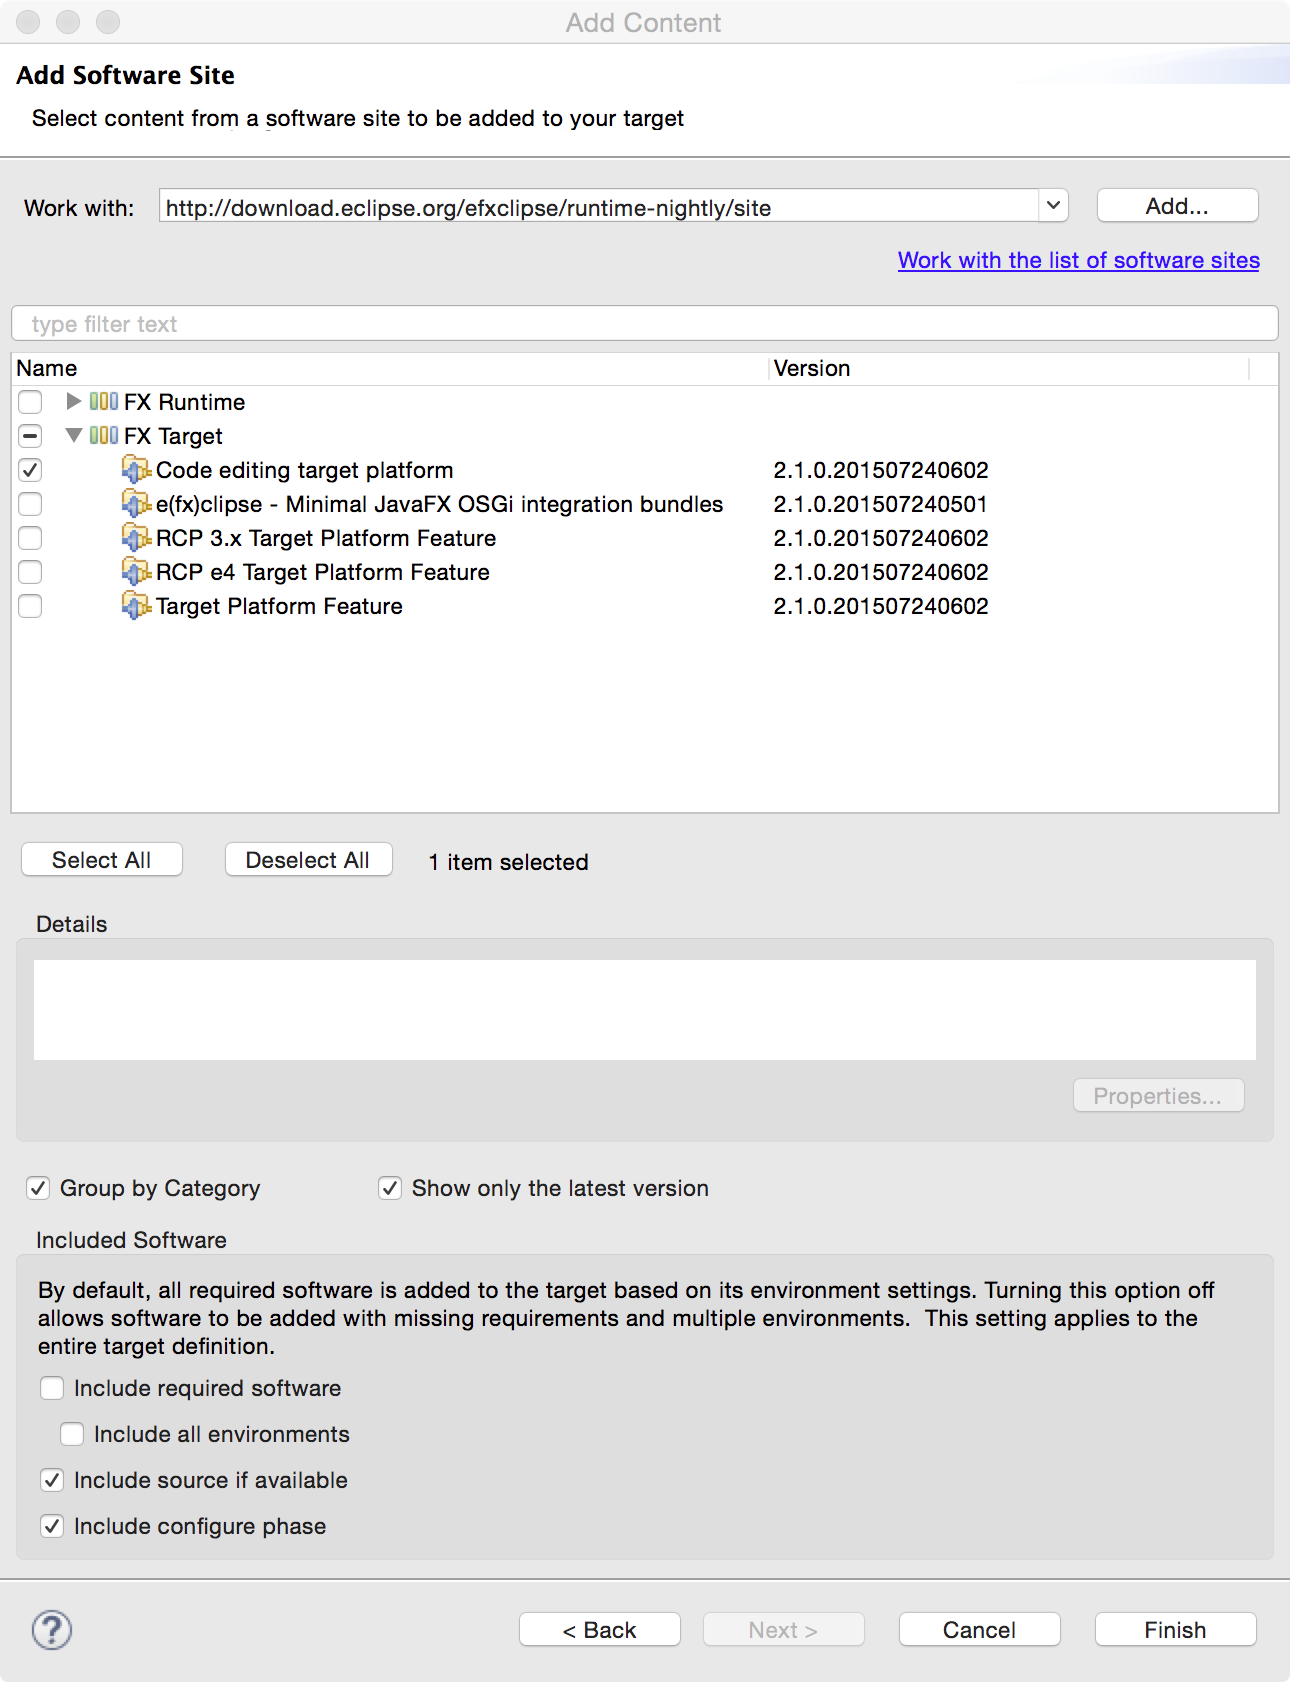The image size is (1290, 1682).
Task: Click the Version column header
Action: click(x=812, y=369)
